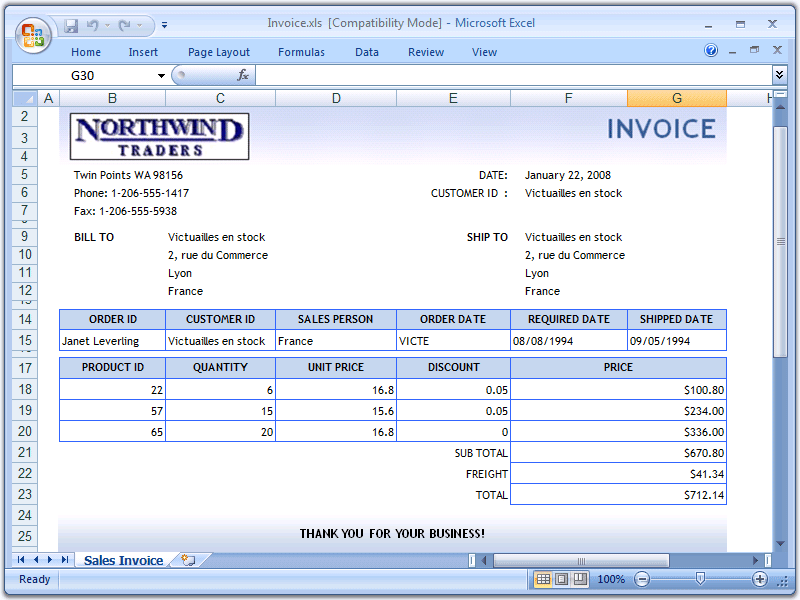The image size is (800, 600).
Task: Click horizontal scrollbar left arrow
Action: click(x=484, y=560)
